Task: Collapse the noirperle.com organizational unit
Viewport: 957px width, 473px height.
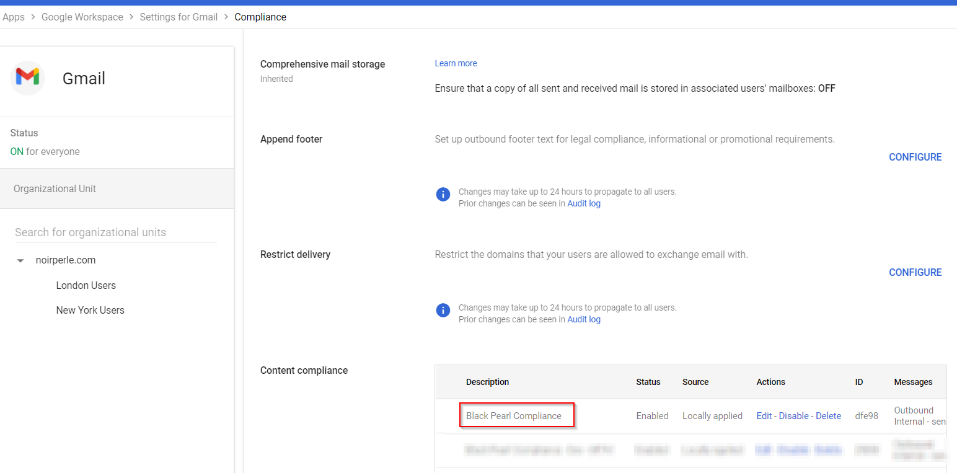Action: click(x=20, y=261)
